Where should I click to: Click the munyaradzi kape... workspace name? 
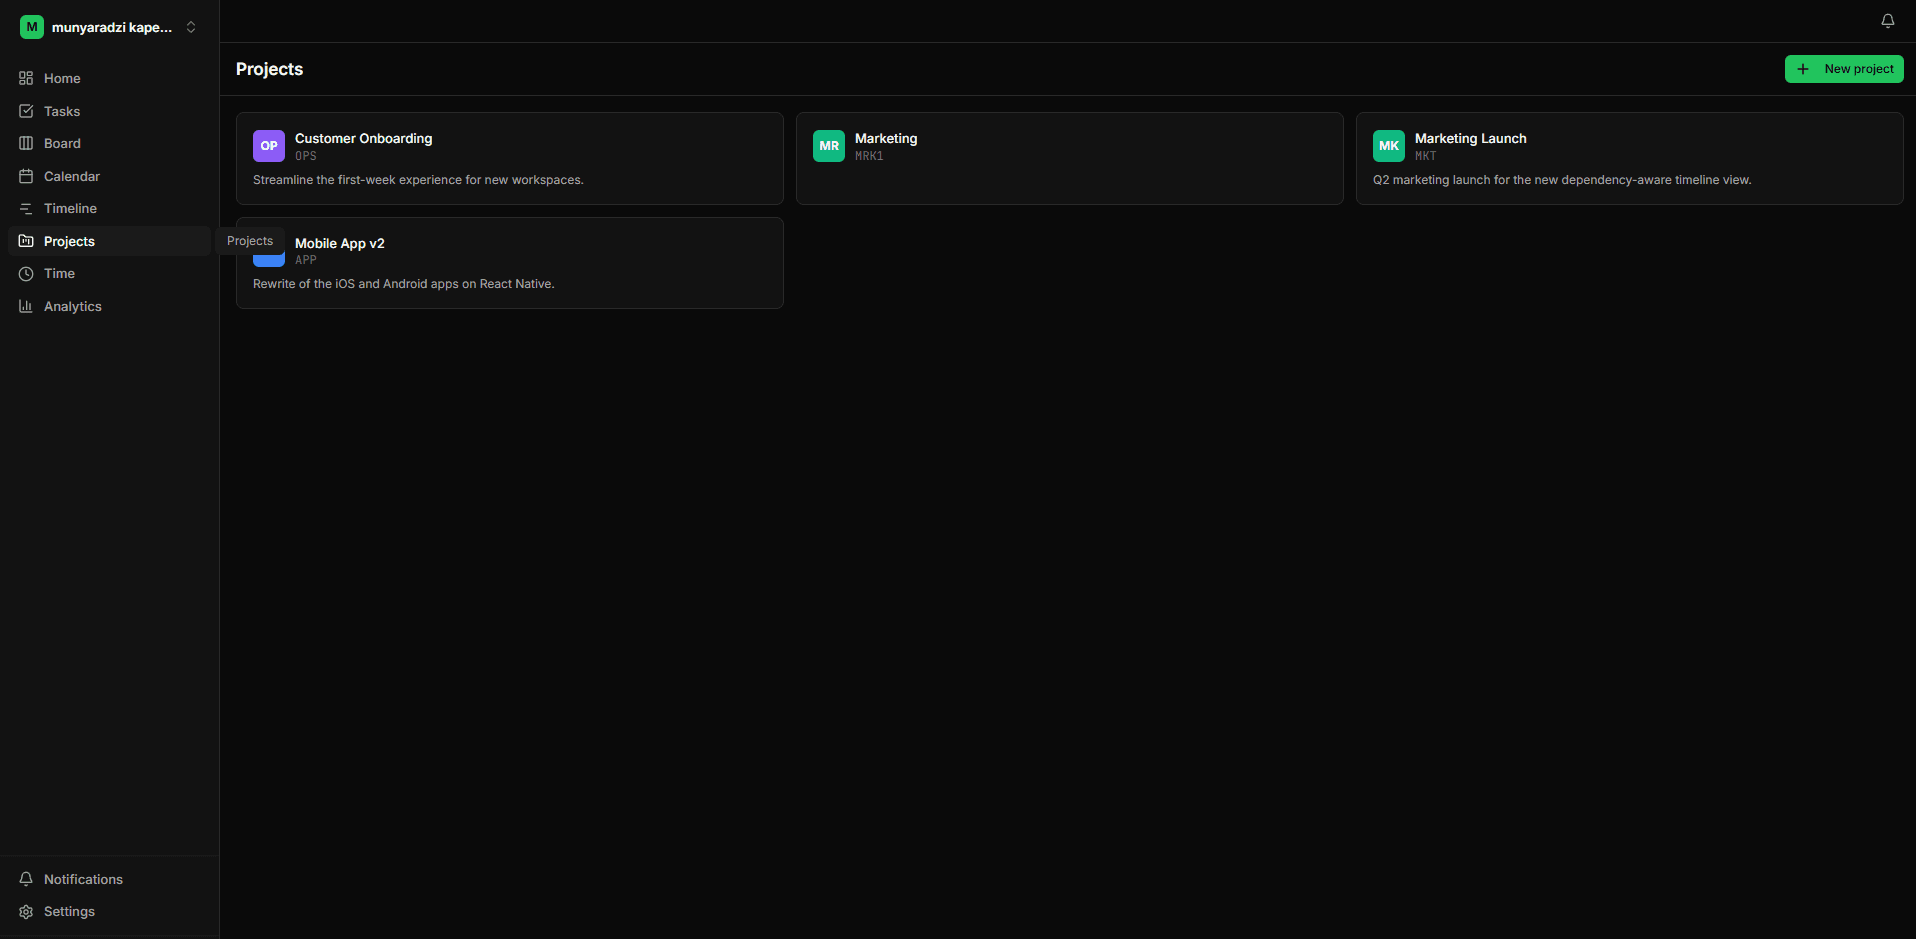click(x=112, y=27)
